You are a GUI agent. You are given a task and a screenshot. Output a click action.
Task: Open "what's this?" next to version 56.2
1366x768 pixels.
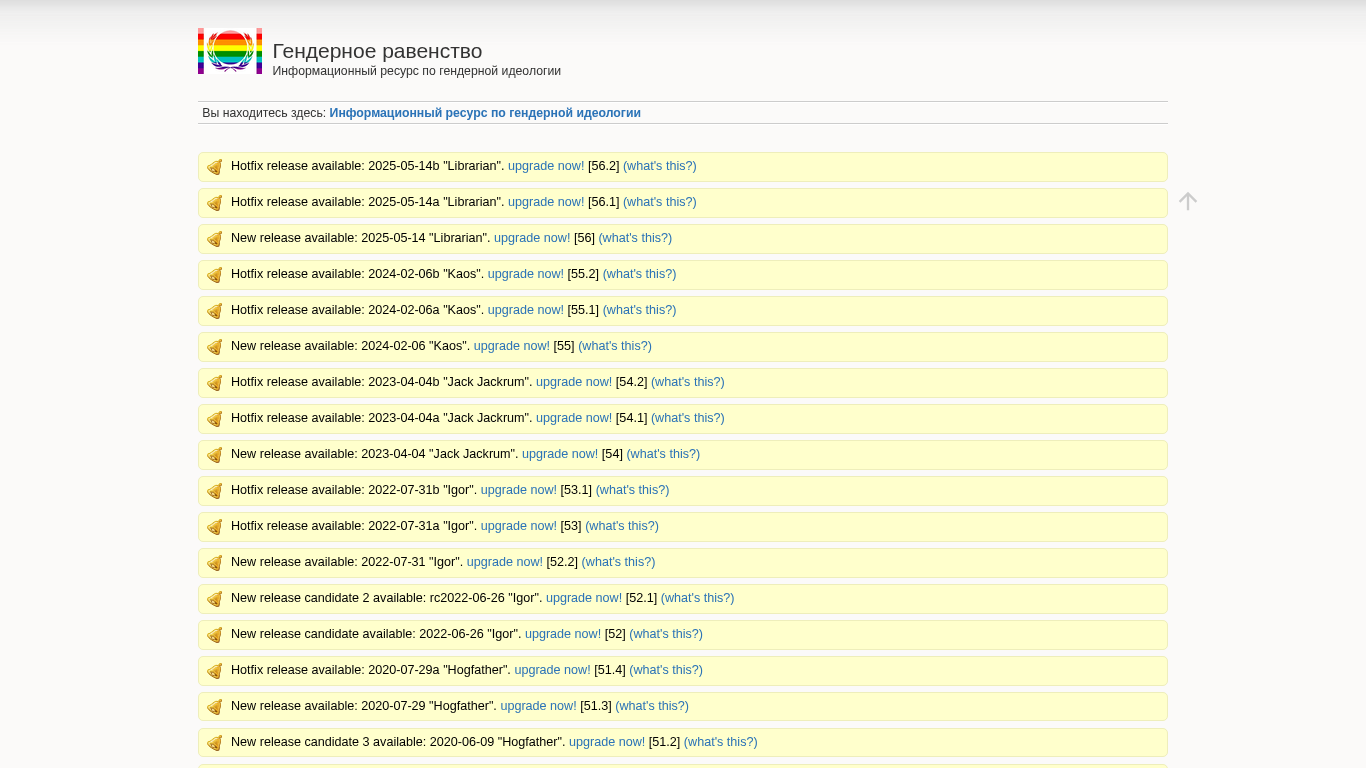[660, 166]
